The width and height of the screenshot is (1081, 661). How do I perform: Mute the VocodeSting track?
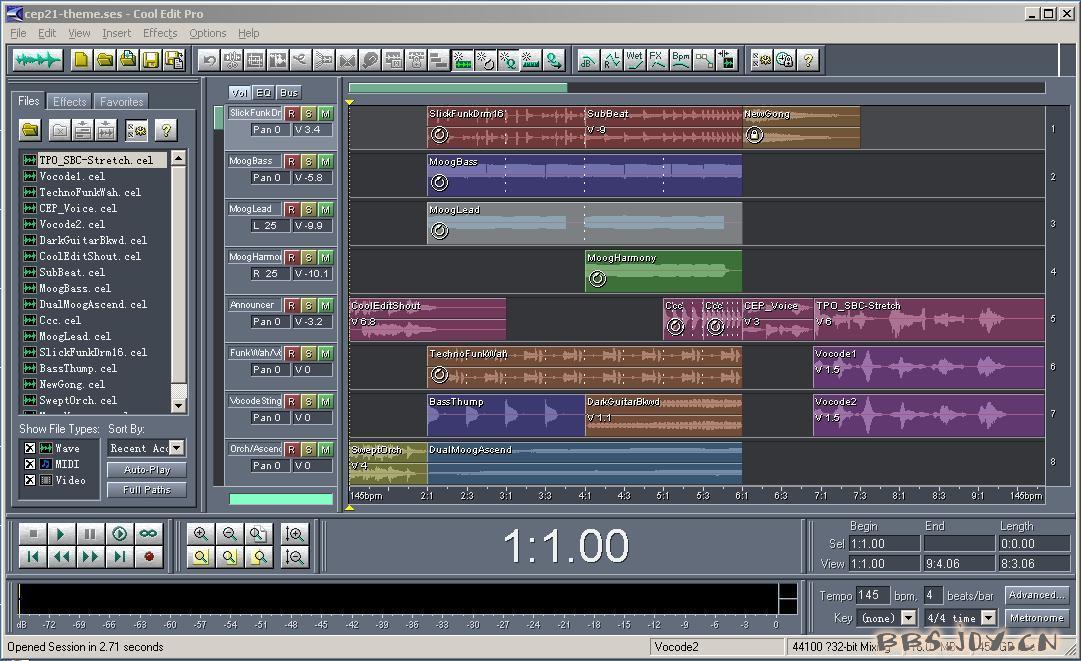click(325, 401)
